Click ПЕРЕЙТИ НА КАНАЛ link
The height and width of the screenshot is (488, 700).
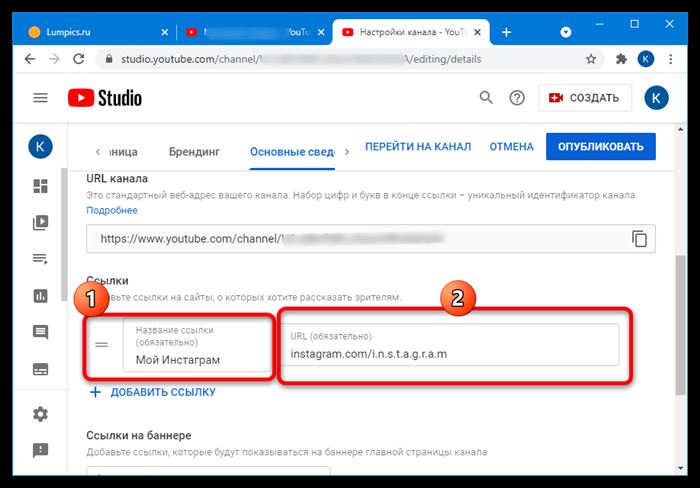pyautogui.click(x=418, y=146)
